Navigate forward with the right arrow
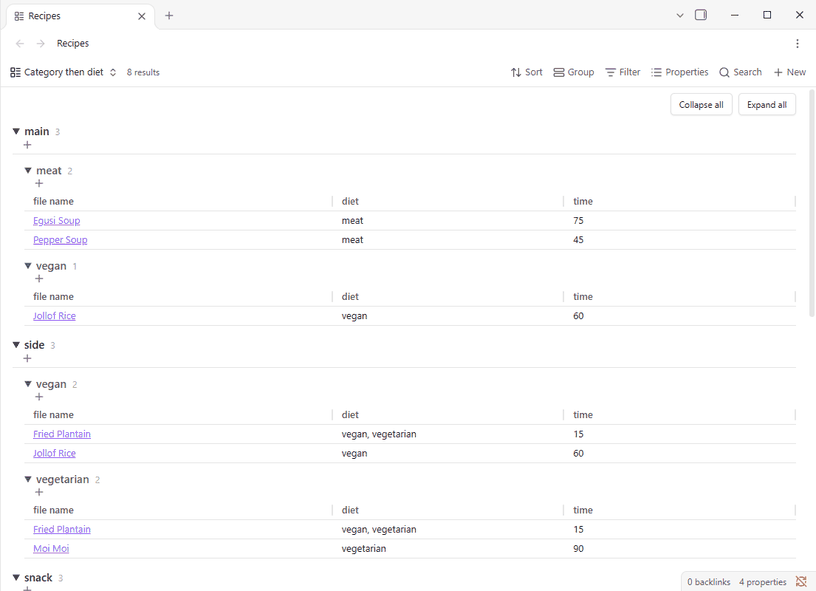The image size is (816, 591). point(41,43)
